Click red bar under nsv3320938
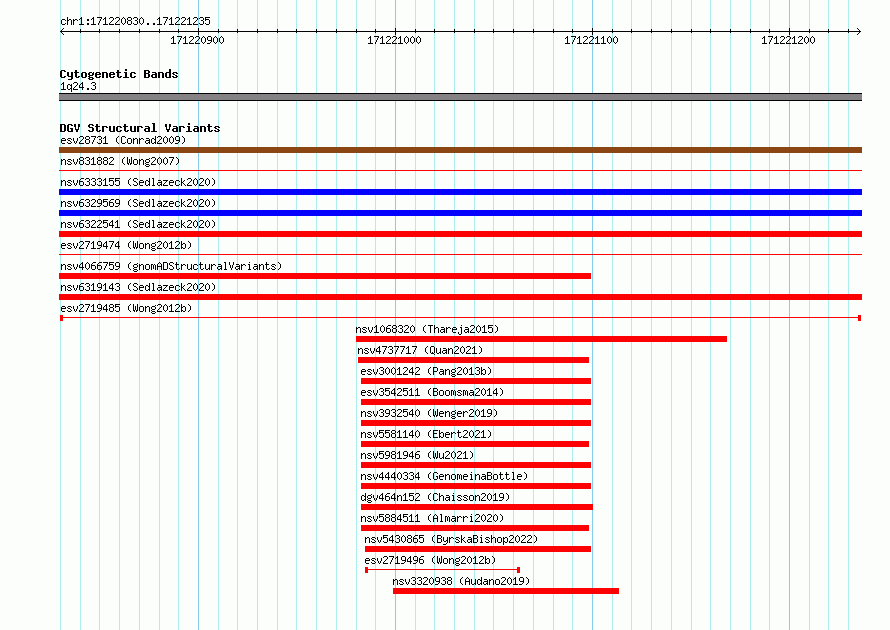This screenshot has height=630, width=890. (506, 591)
